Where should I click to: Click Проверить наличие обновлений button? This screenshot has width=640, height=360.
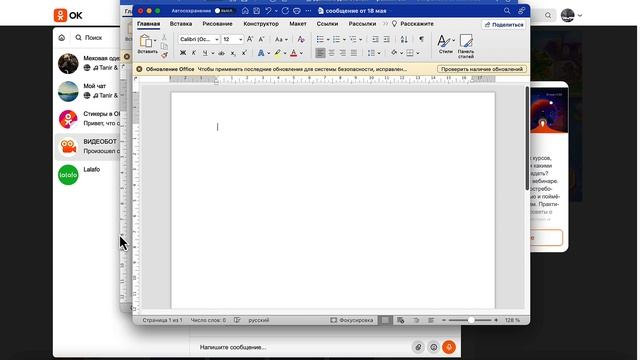tap(482, 69)
